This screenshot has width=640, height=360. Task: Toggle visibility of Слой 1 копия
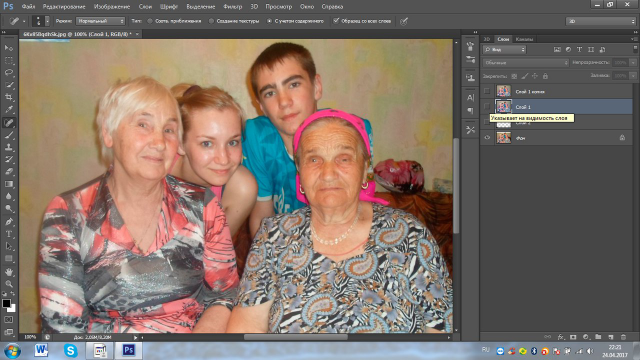click(x=487, y=91)
